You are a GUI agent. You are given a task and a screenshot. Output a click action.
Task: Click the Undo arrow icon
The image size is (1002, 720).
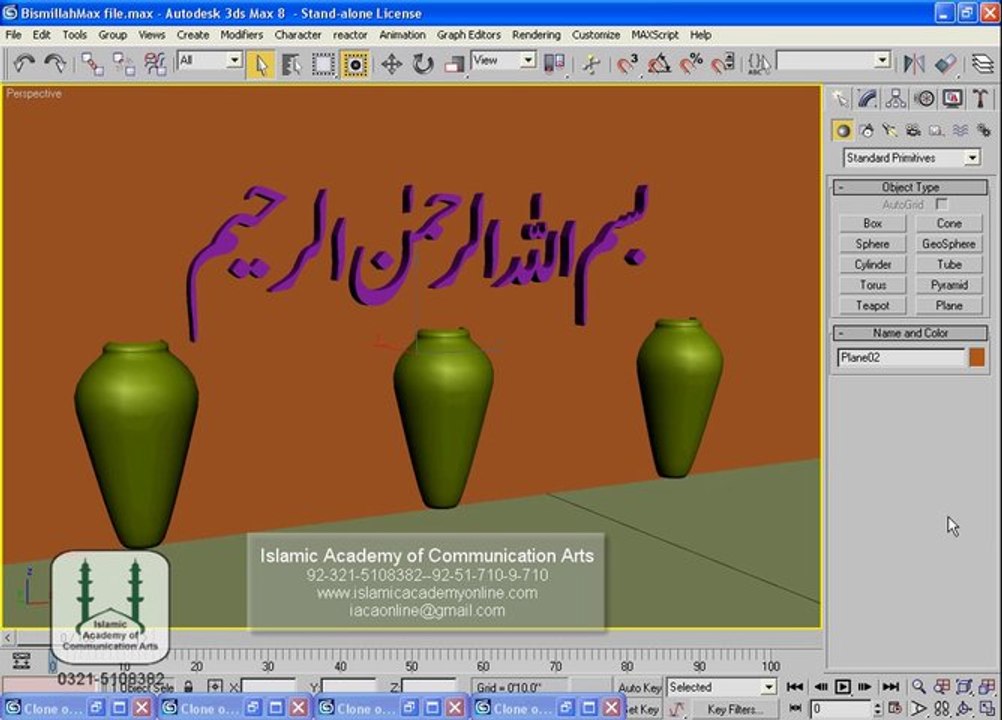(24, 63)
